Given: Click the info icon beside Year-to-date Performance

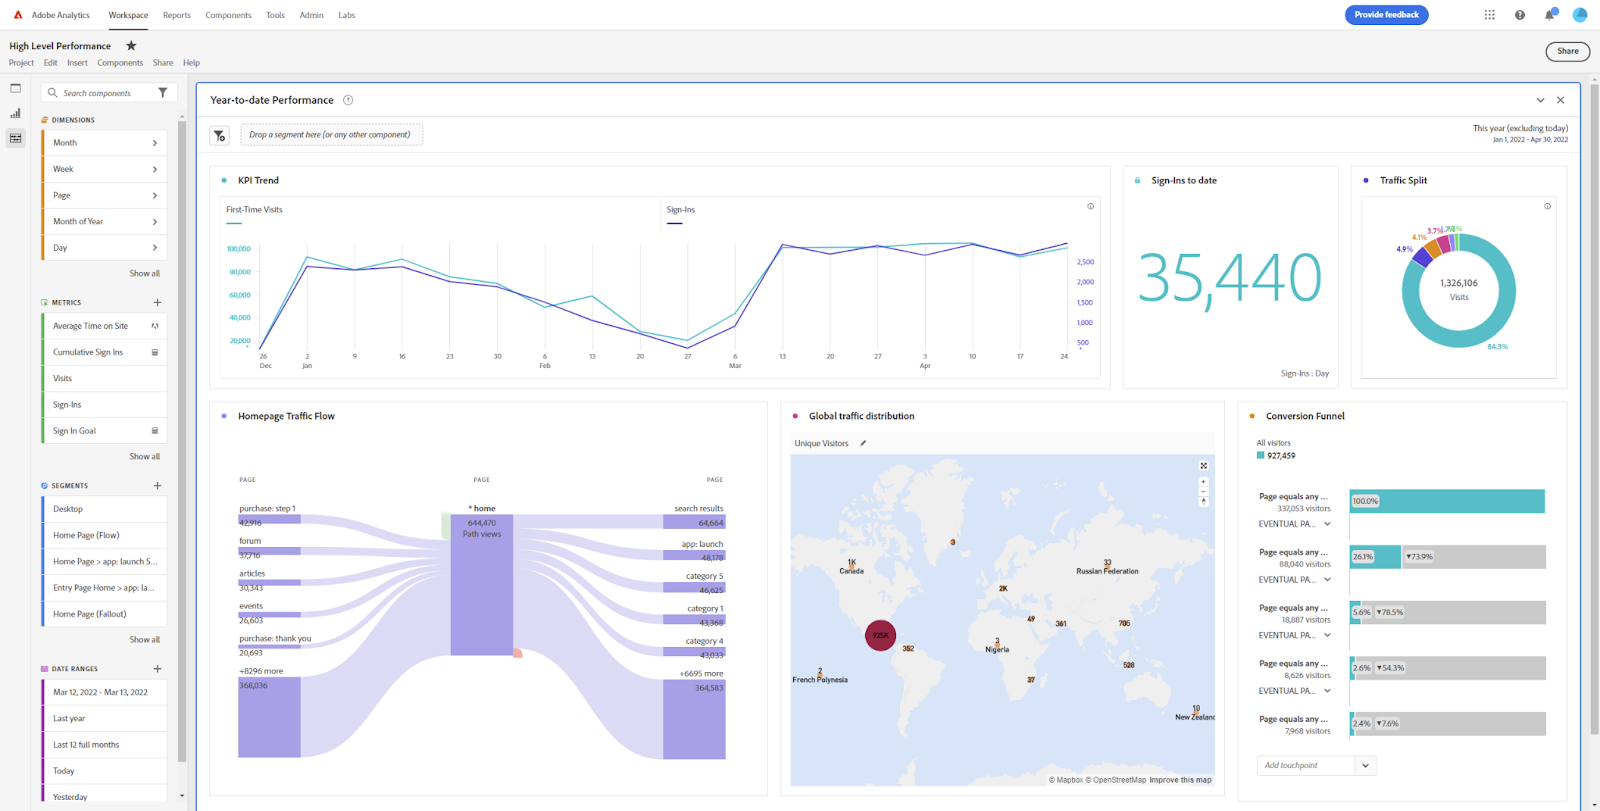Looking at the screenshot, I should (348, 100).
